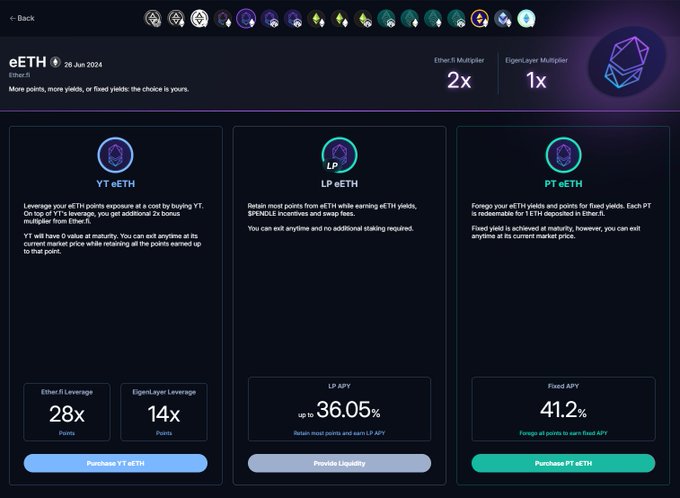
Task: Click 'Forego all points to earn fixed APY' text
Action: 563,433
